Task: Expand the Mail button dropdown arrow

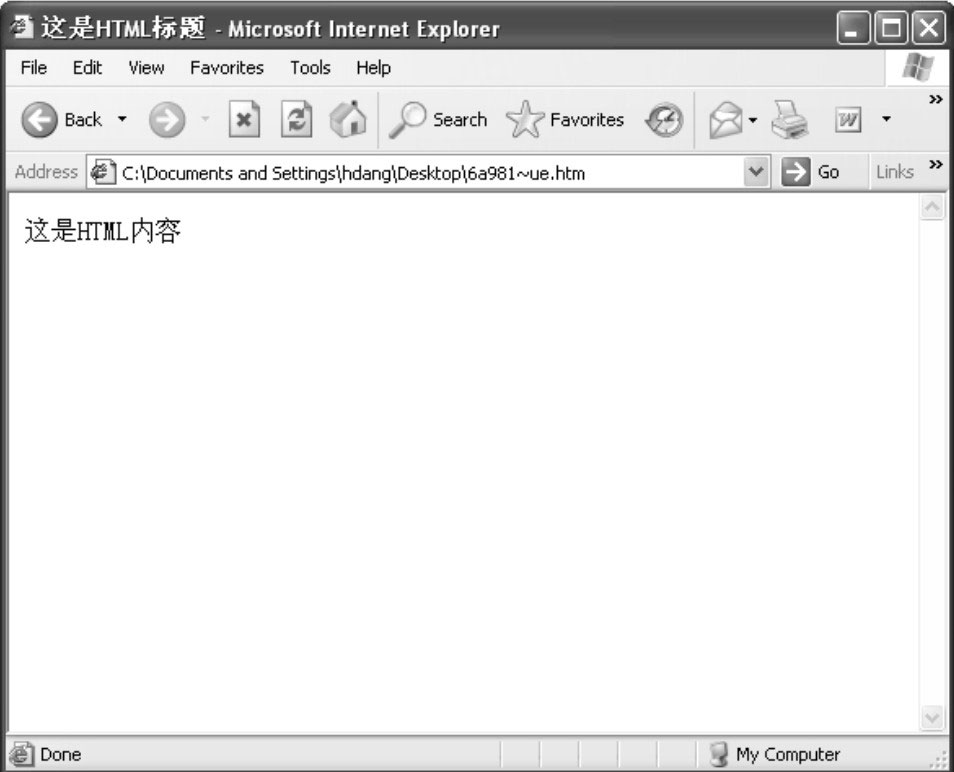Action: coord(753,120)
